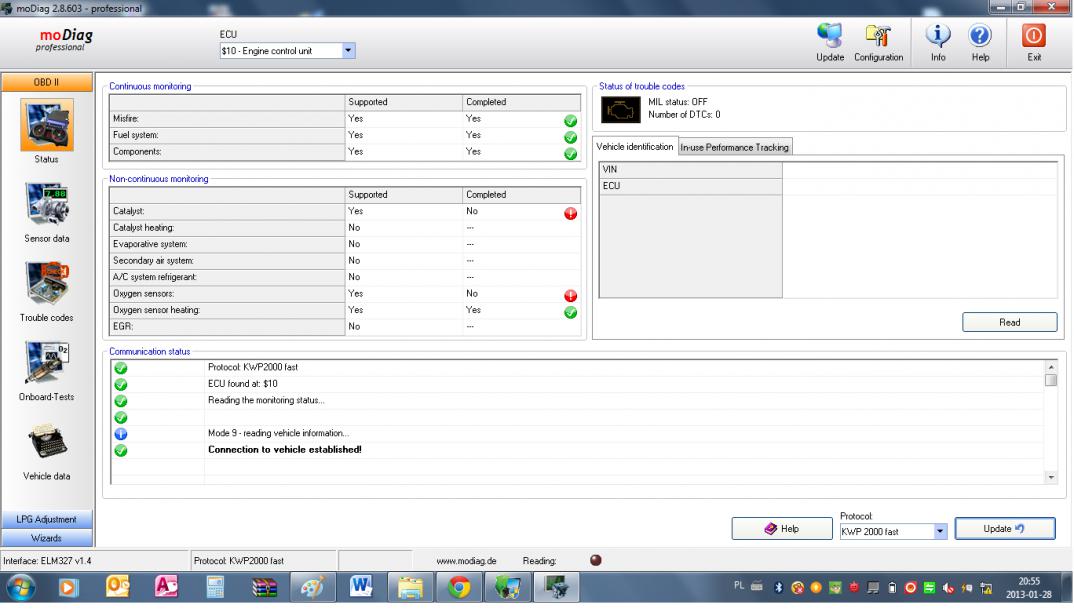Click 'Reading the monitoring status...' entry
This screenshot has width=1074, height=612.
pos(266,400)
